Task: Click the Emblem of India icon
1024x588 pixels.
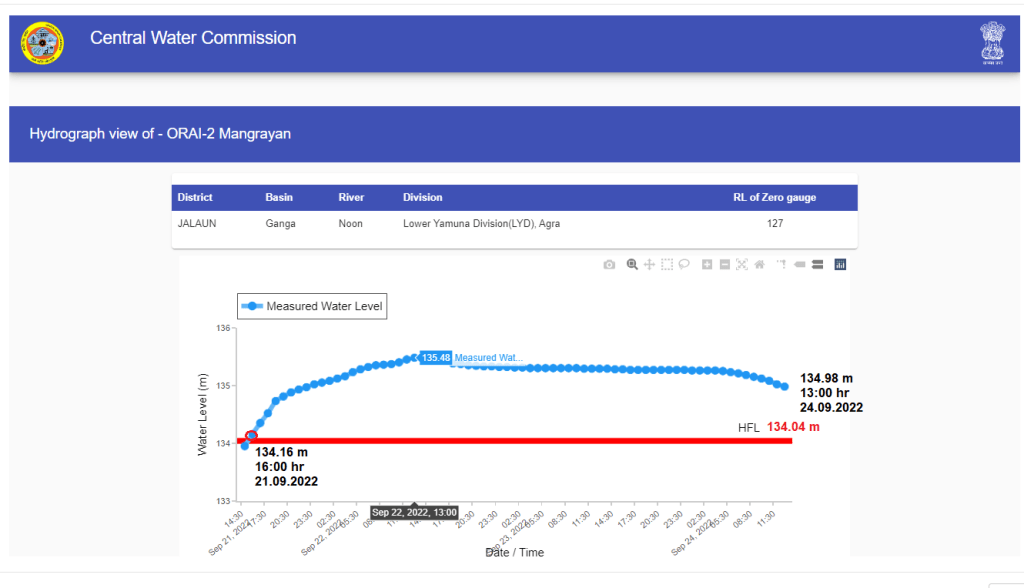Action: [991, 42]
